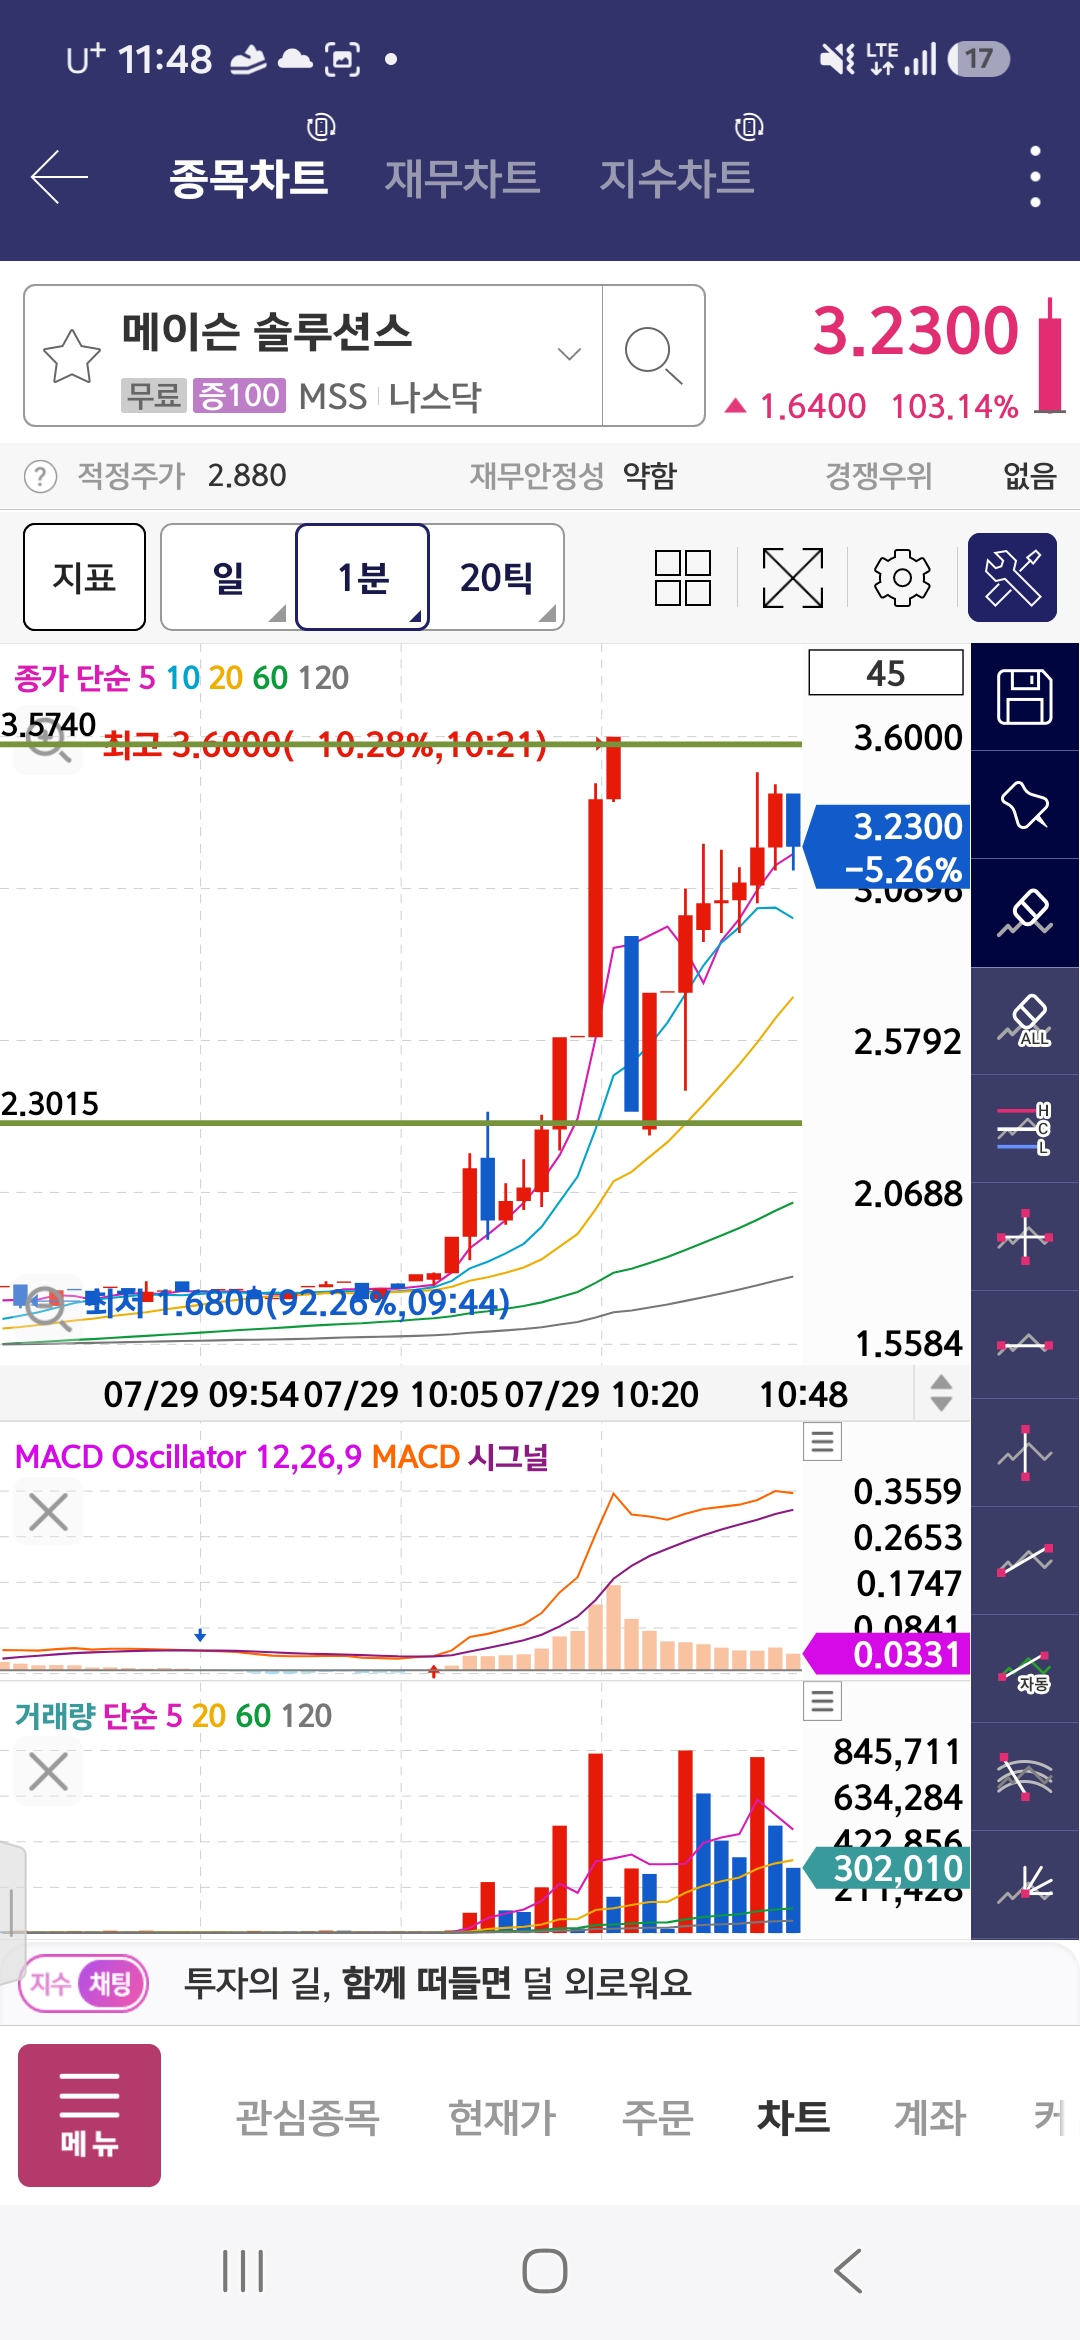
Task: Tap the Android home button
Action: click(x=545, y=2271)
